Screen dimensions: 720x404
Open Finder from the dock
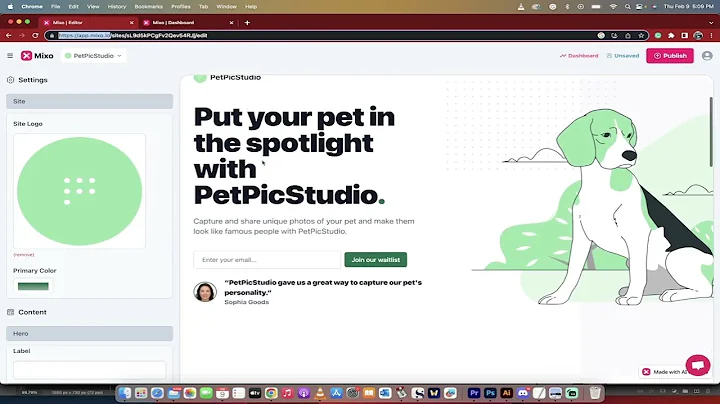coord(124,393)
